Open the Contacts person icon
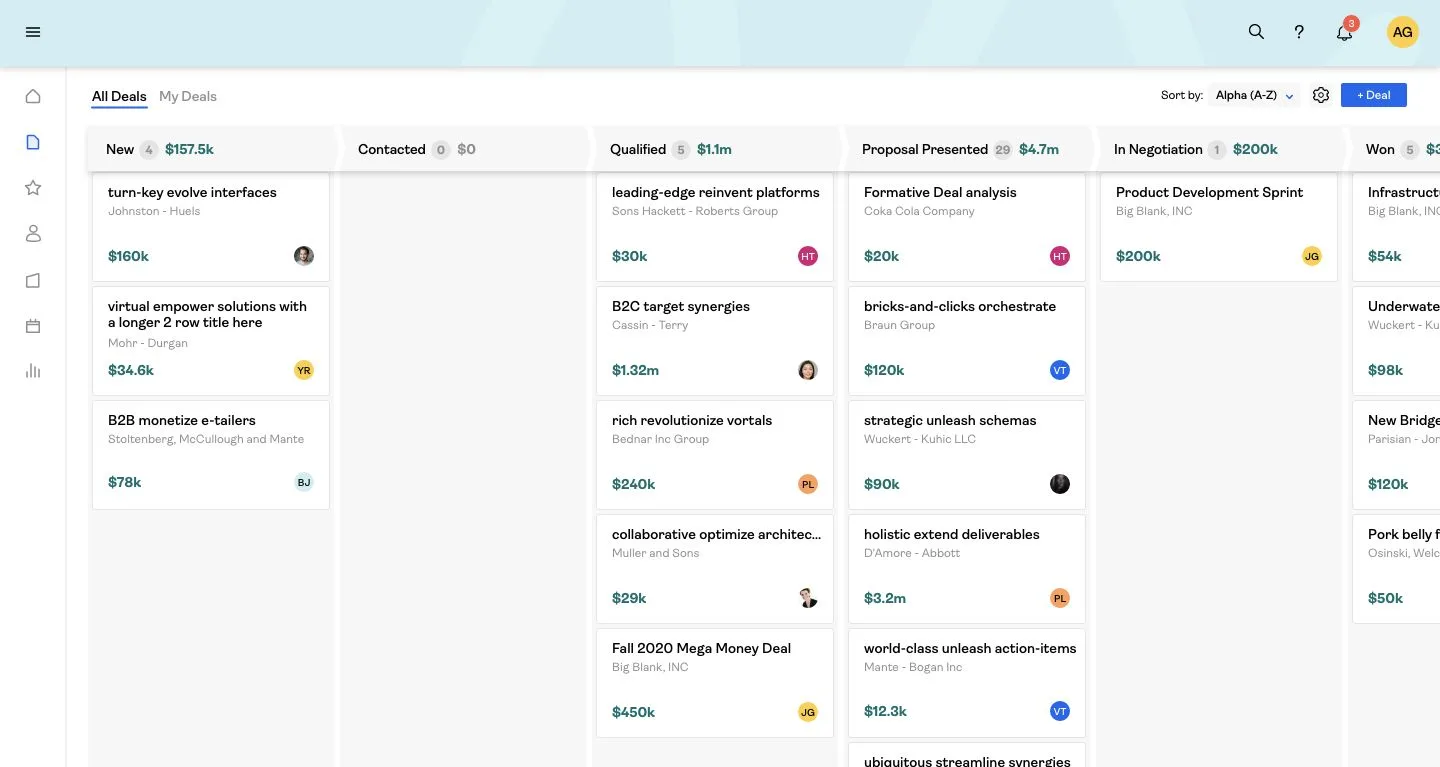 (33, 233)
